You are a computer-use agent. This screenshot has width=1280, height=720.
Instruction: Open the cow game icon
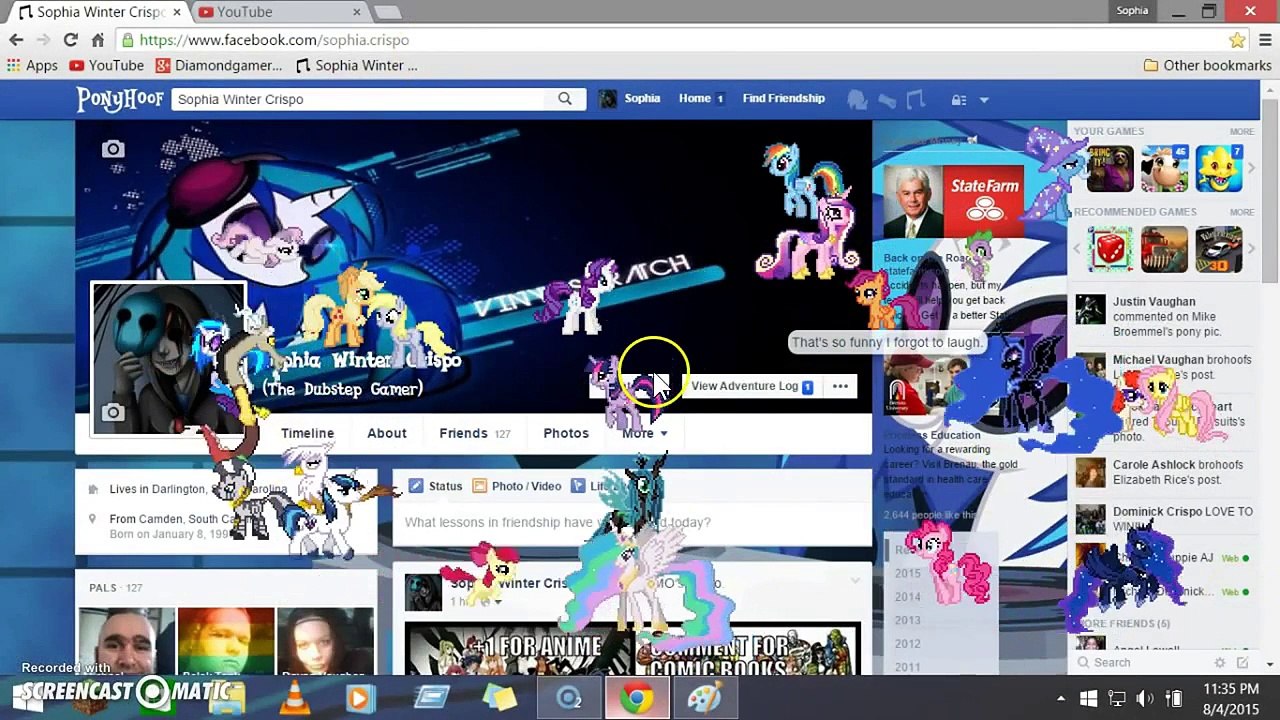click(x=1164, y=169)
